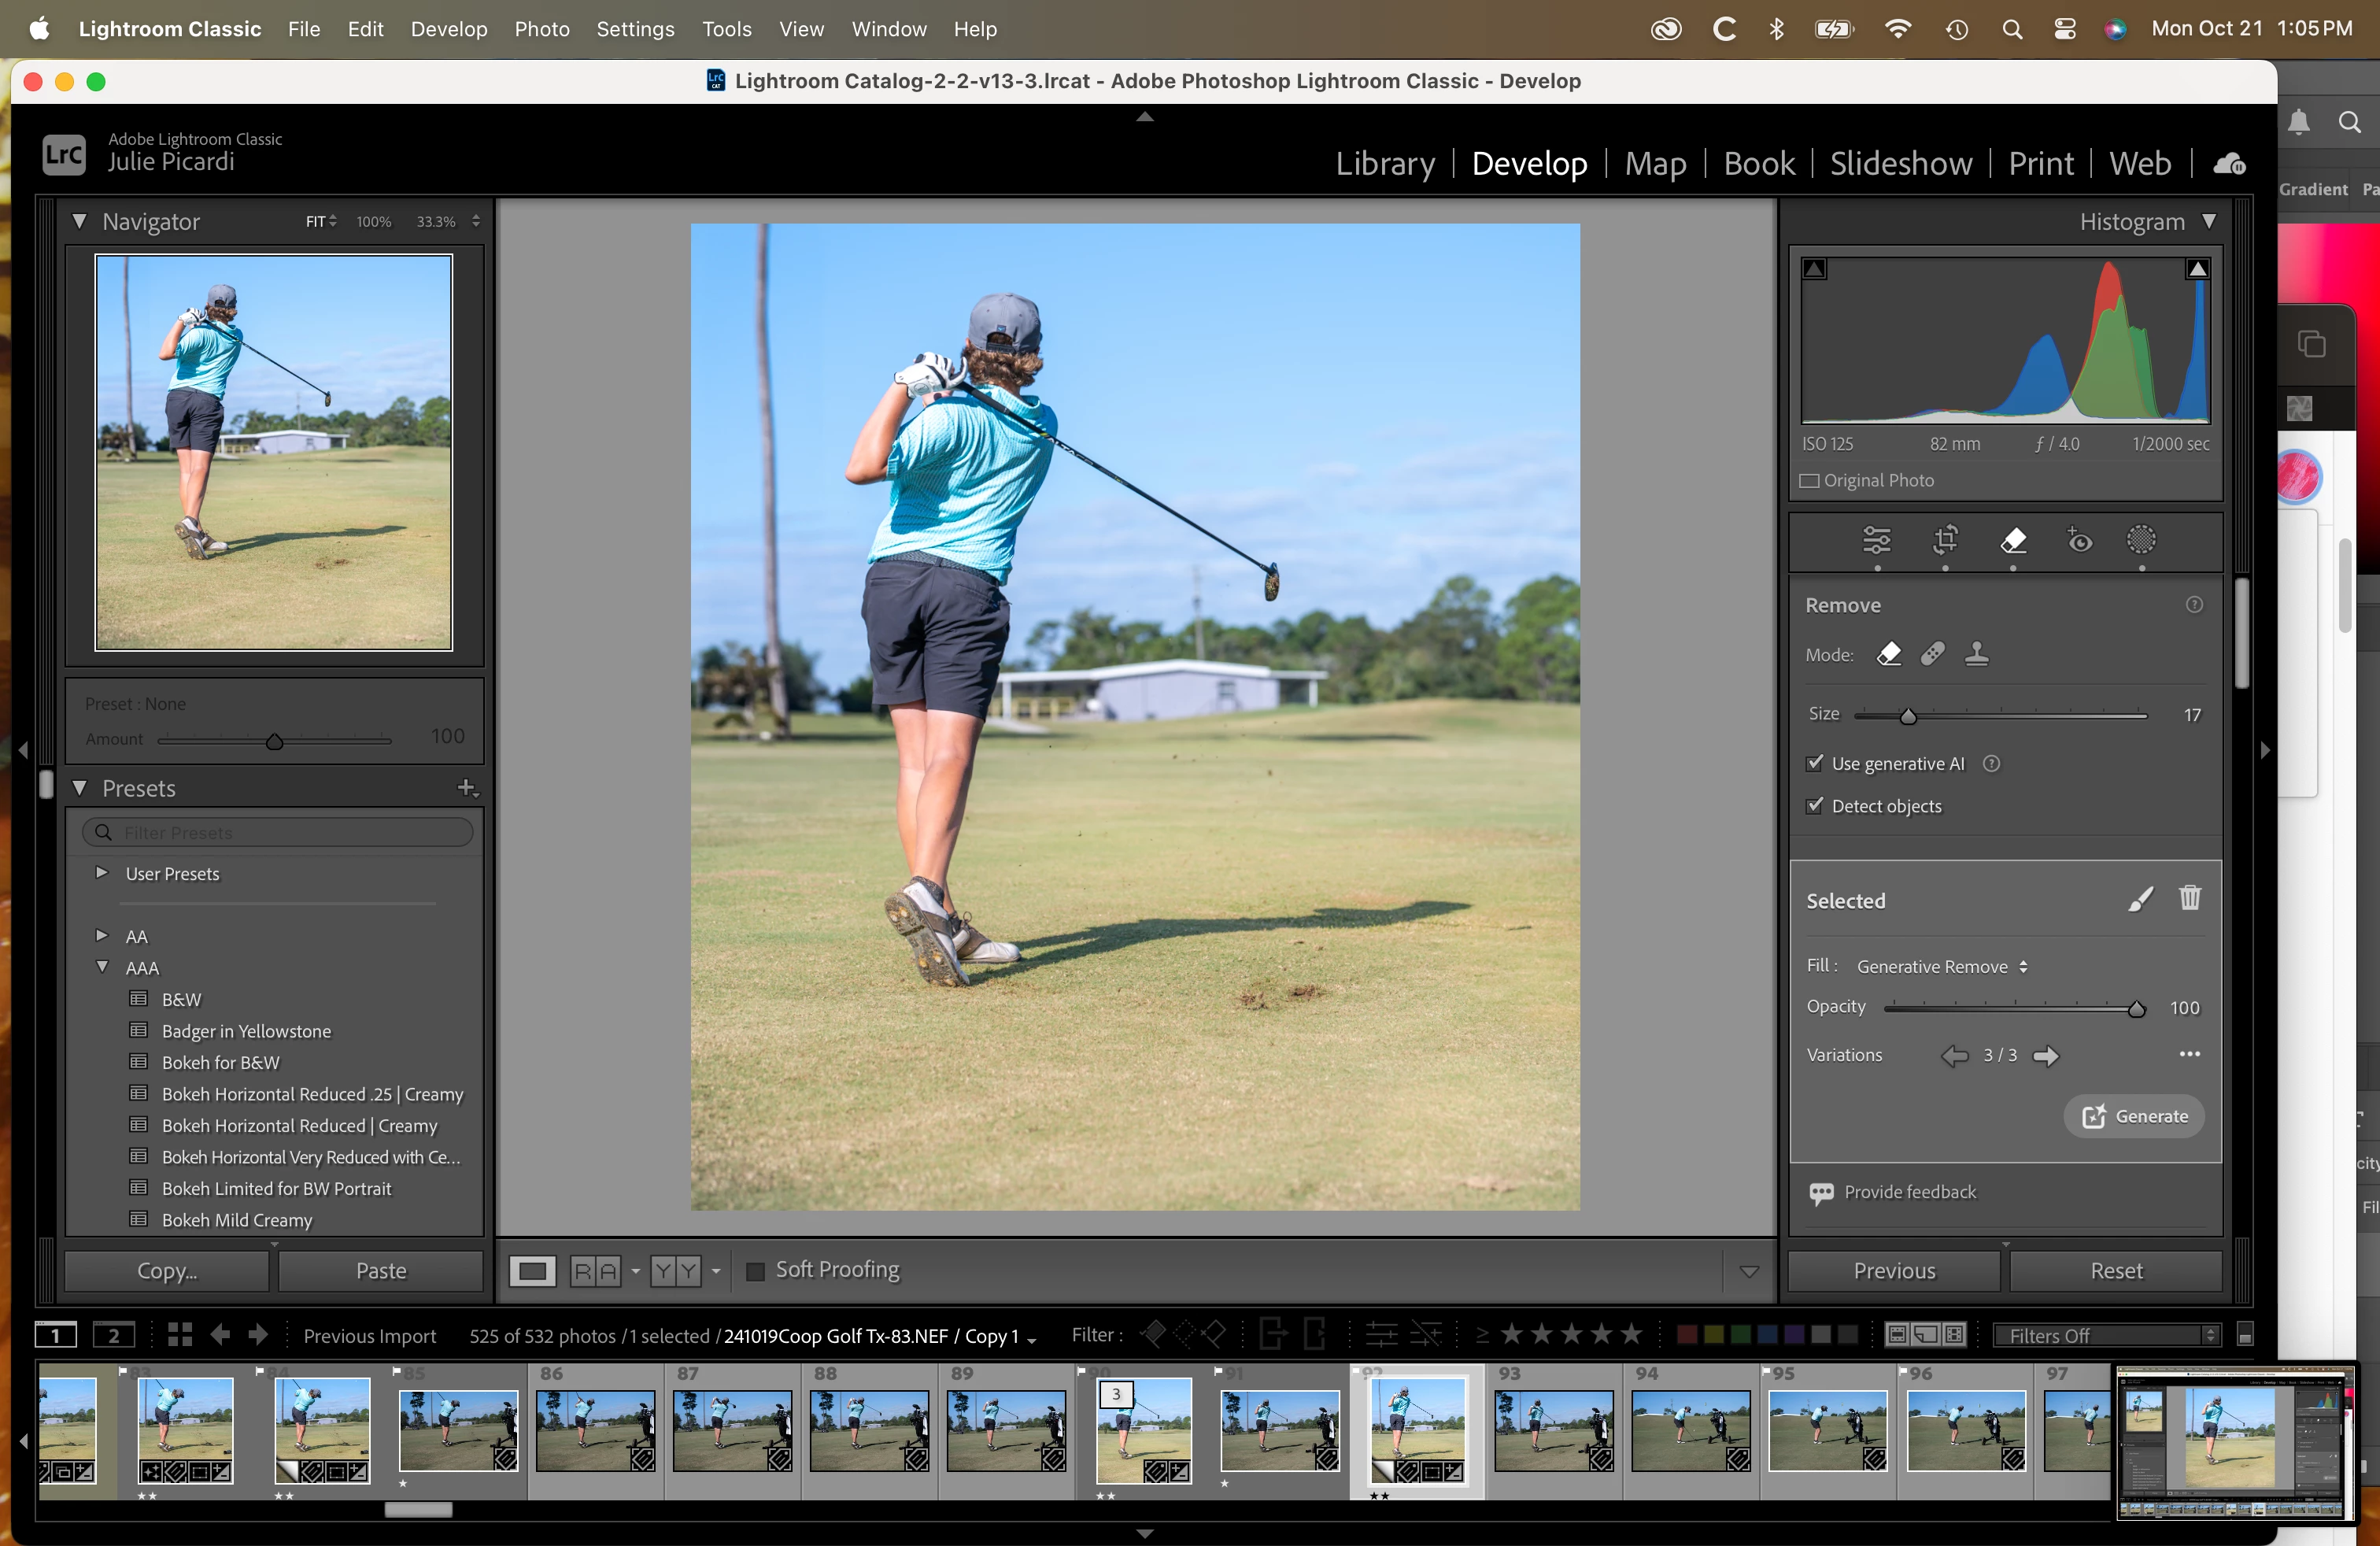Collapse the Navigator panel triangle

[79, 221]
